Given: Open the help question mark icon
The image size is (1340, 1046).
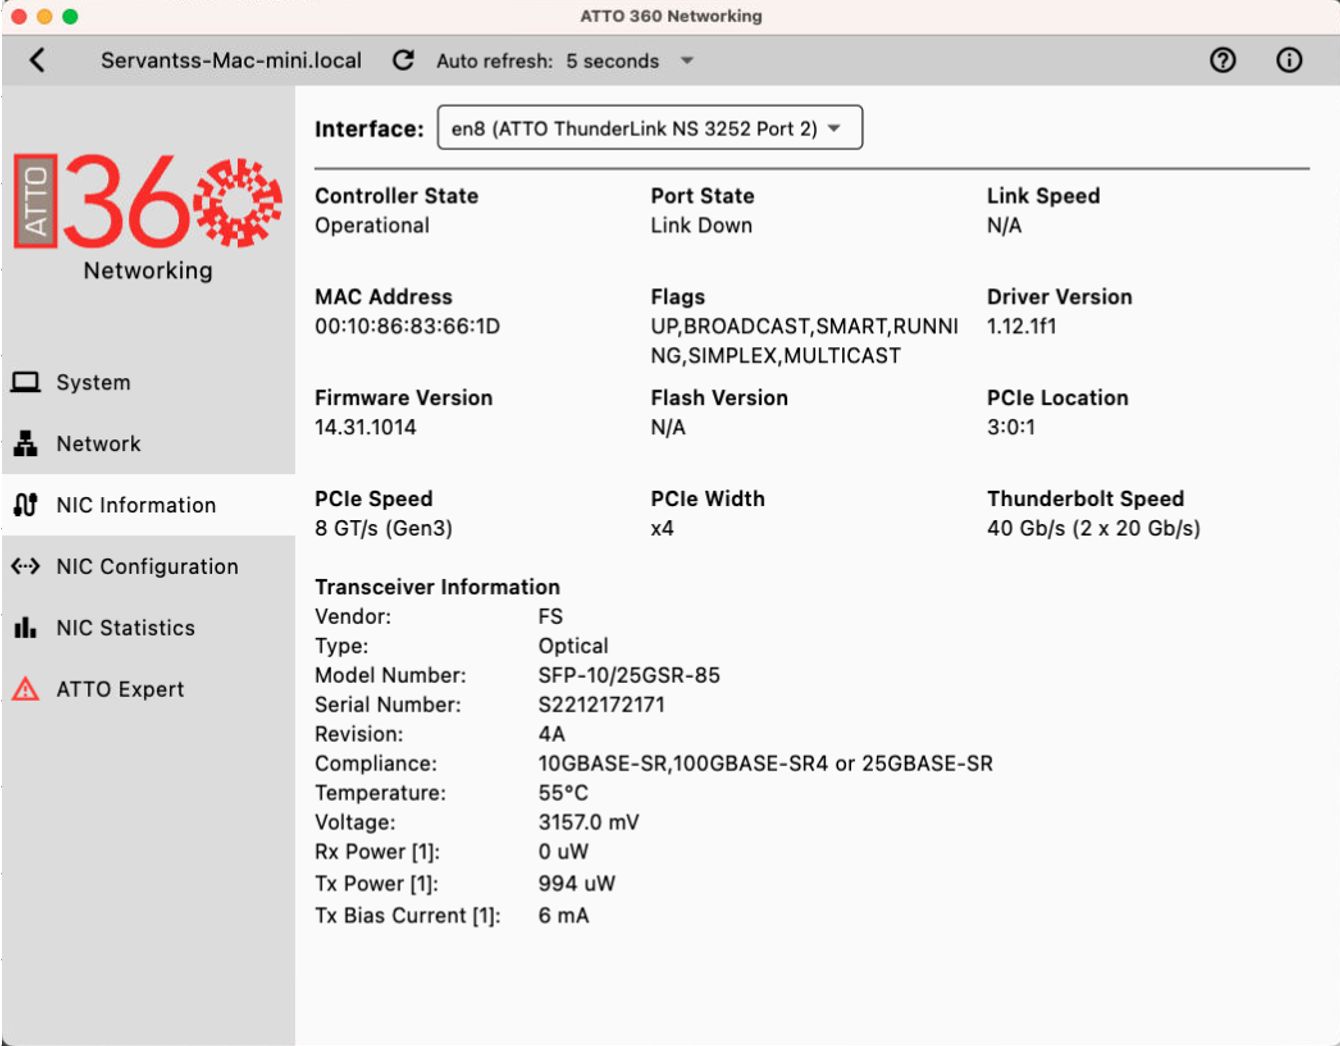Looking at the screenshot, I should coord(1222,61).
